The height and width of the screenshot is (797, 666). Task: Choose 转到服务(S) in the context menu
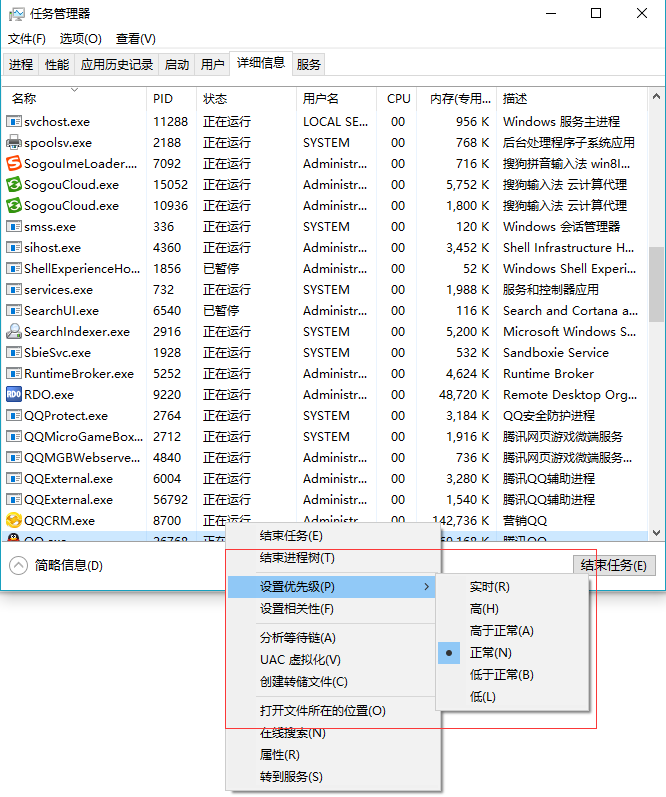333,777
